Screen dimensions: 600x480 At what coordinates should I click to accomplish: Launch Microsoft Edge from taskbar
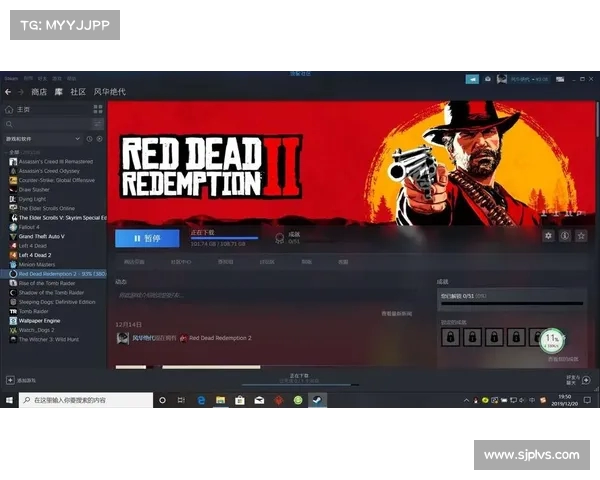(201, 400)
